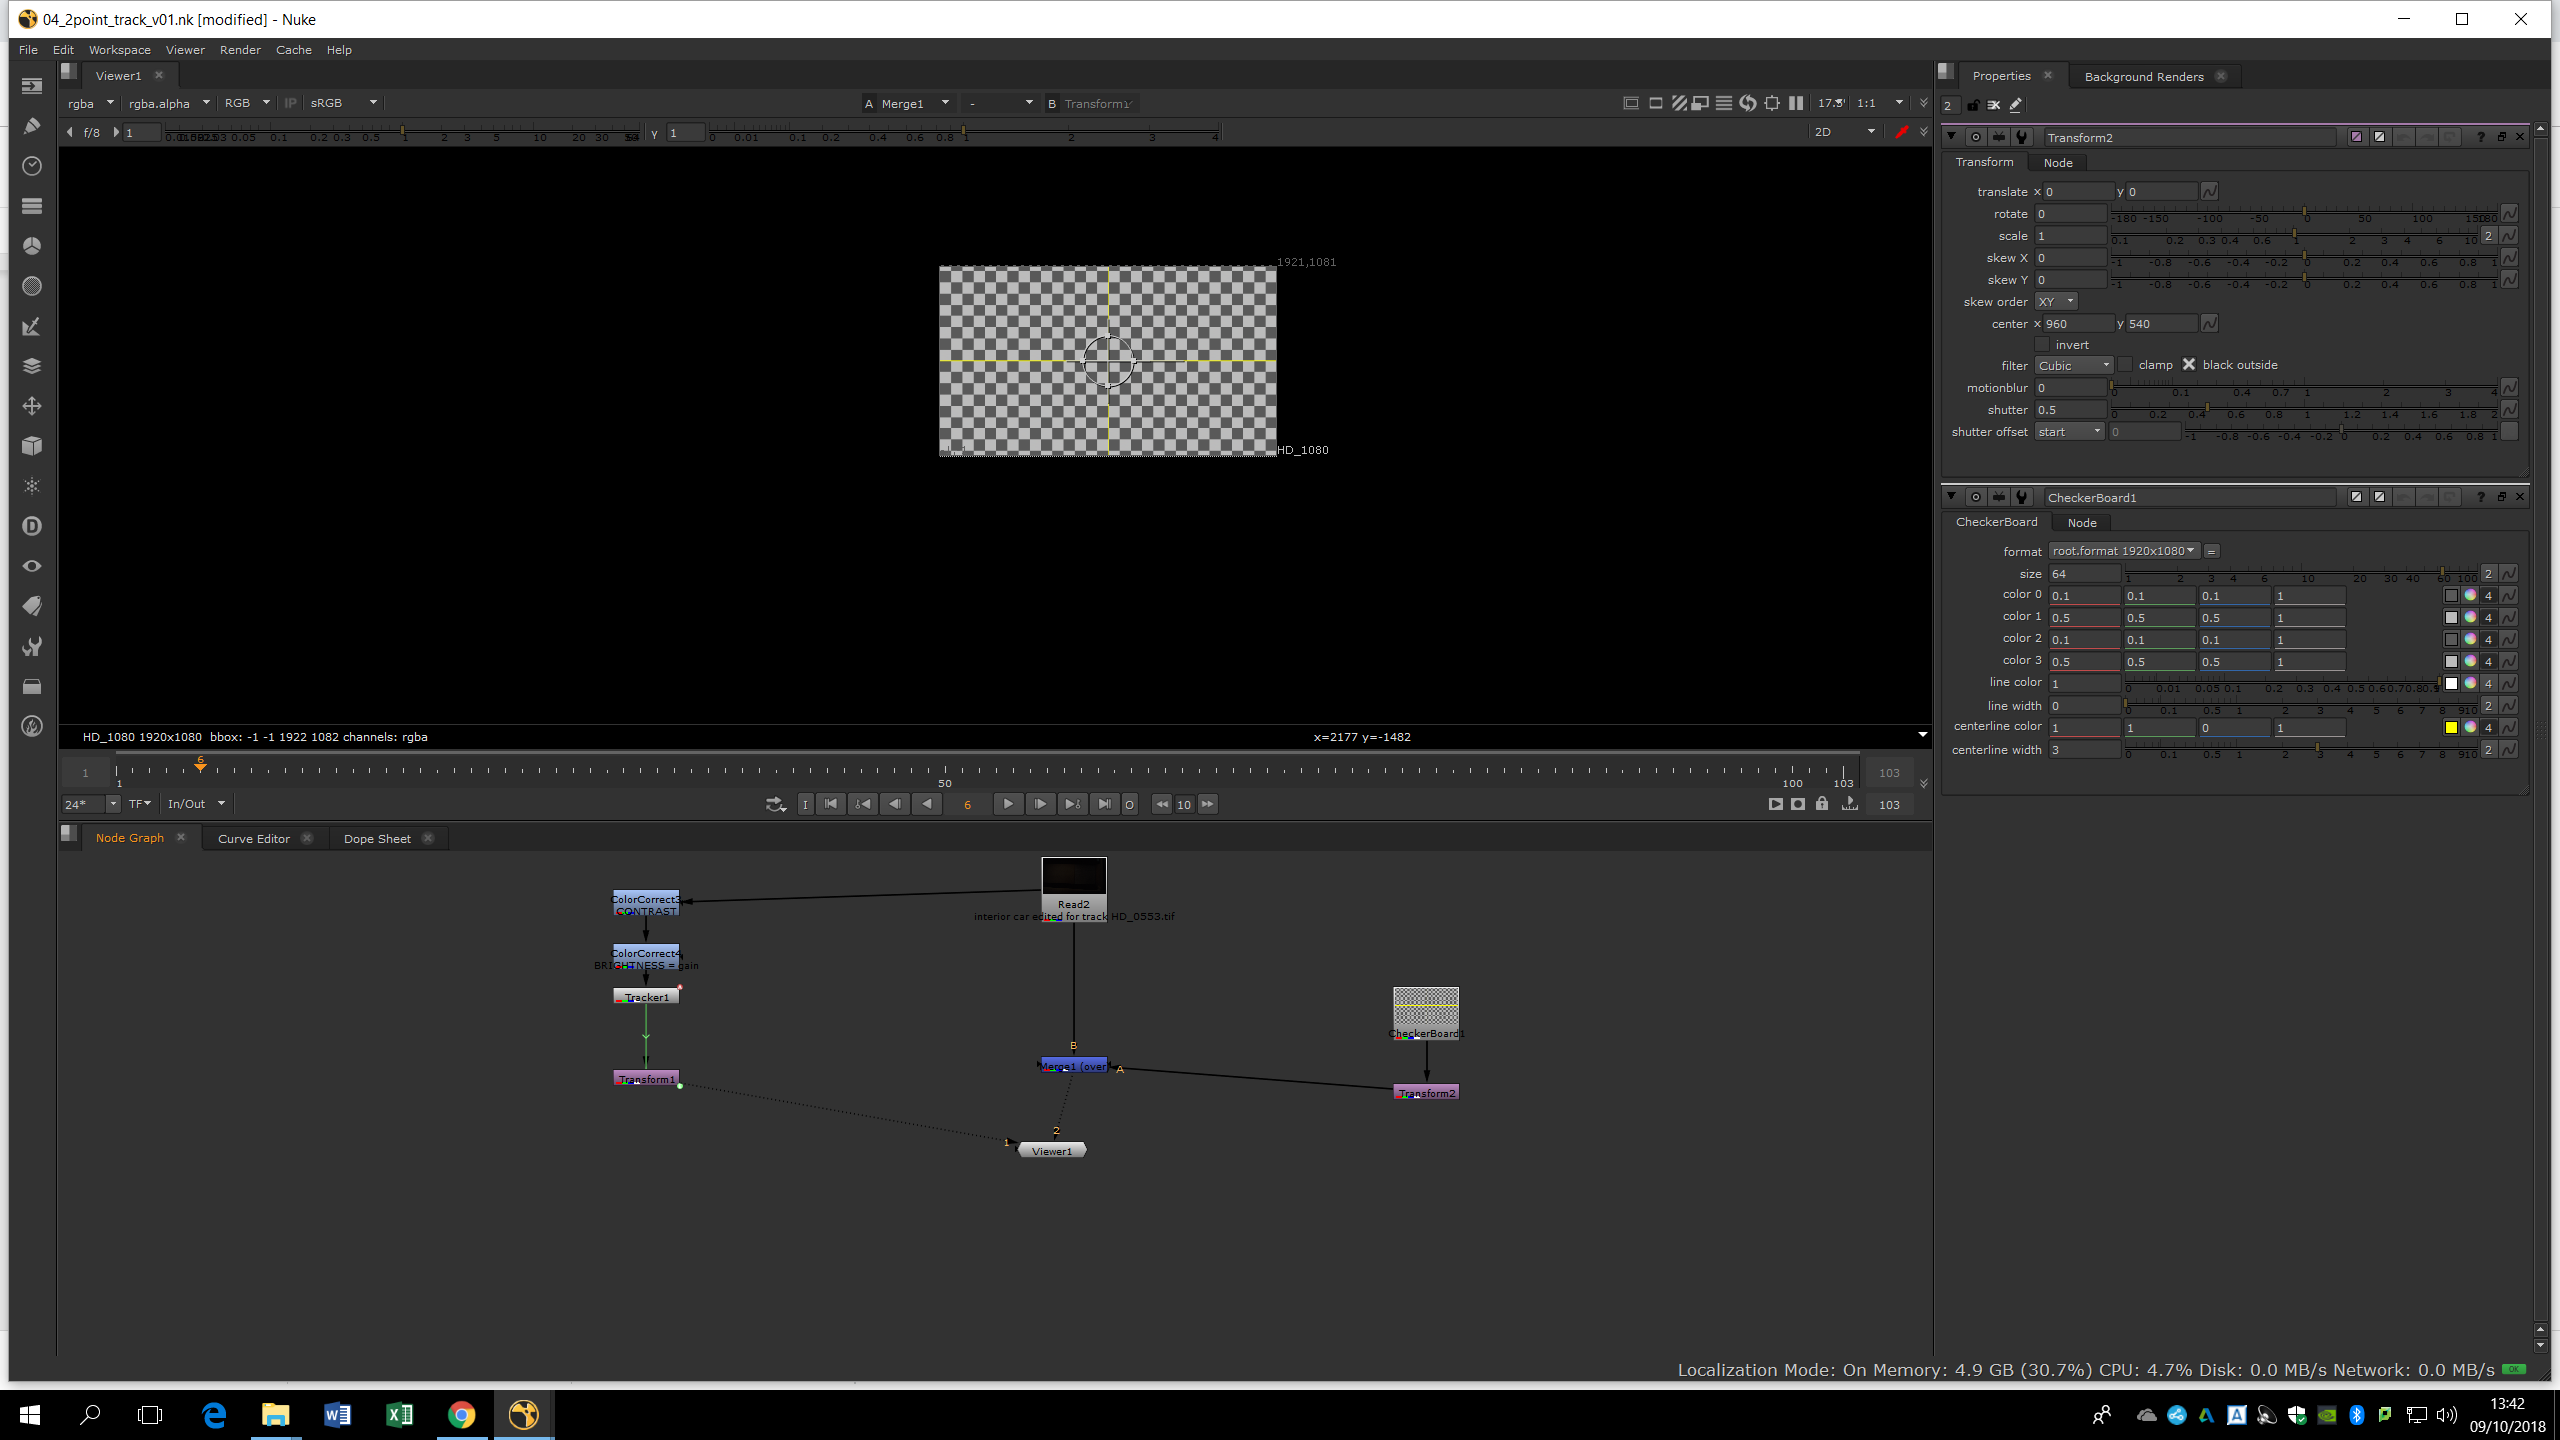2560x1440 pixels.
Task: Open the 3D nodes cube menu
Action: click(32, 446)
